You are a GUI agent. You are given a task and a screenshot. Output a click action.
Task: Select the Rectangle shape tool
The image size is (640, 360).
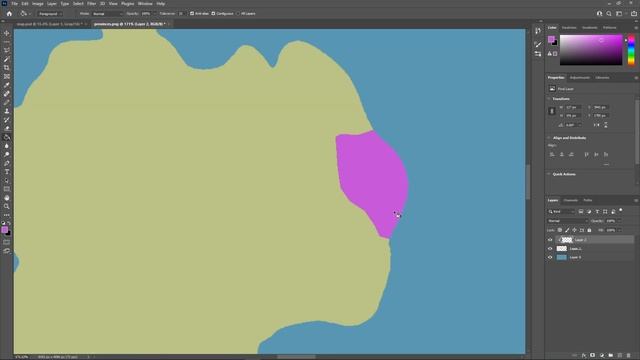click(x=7, y=189)
